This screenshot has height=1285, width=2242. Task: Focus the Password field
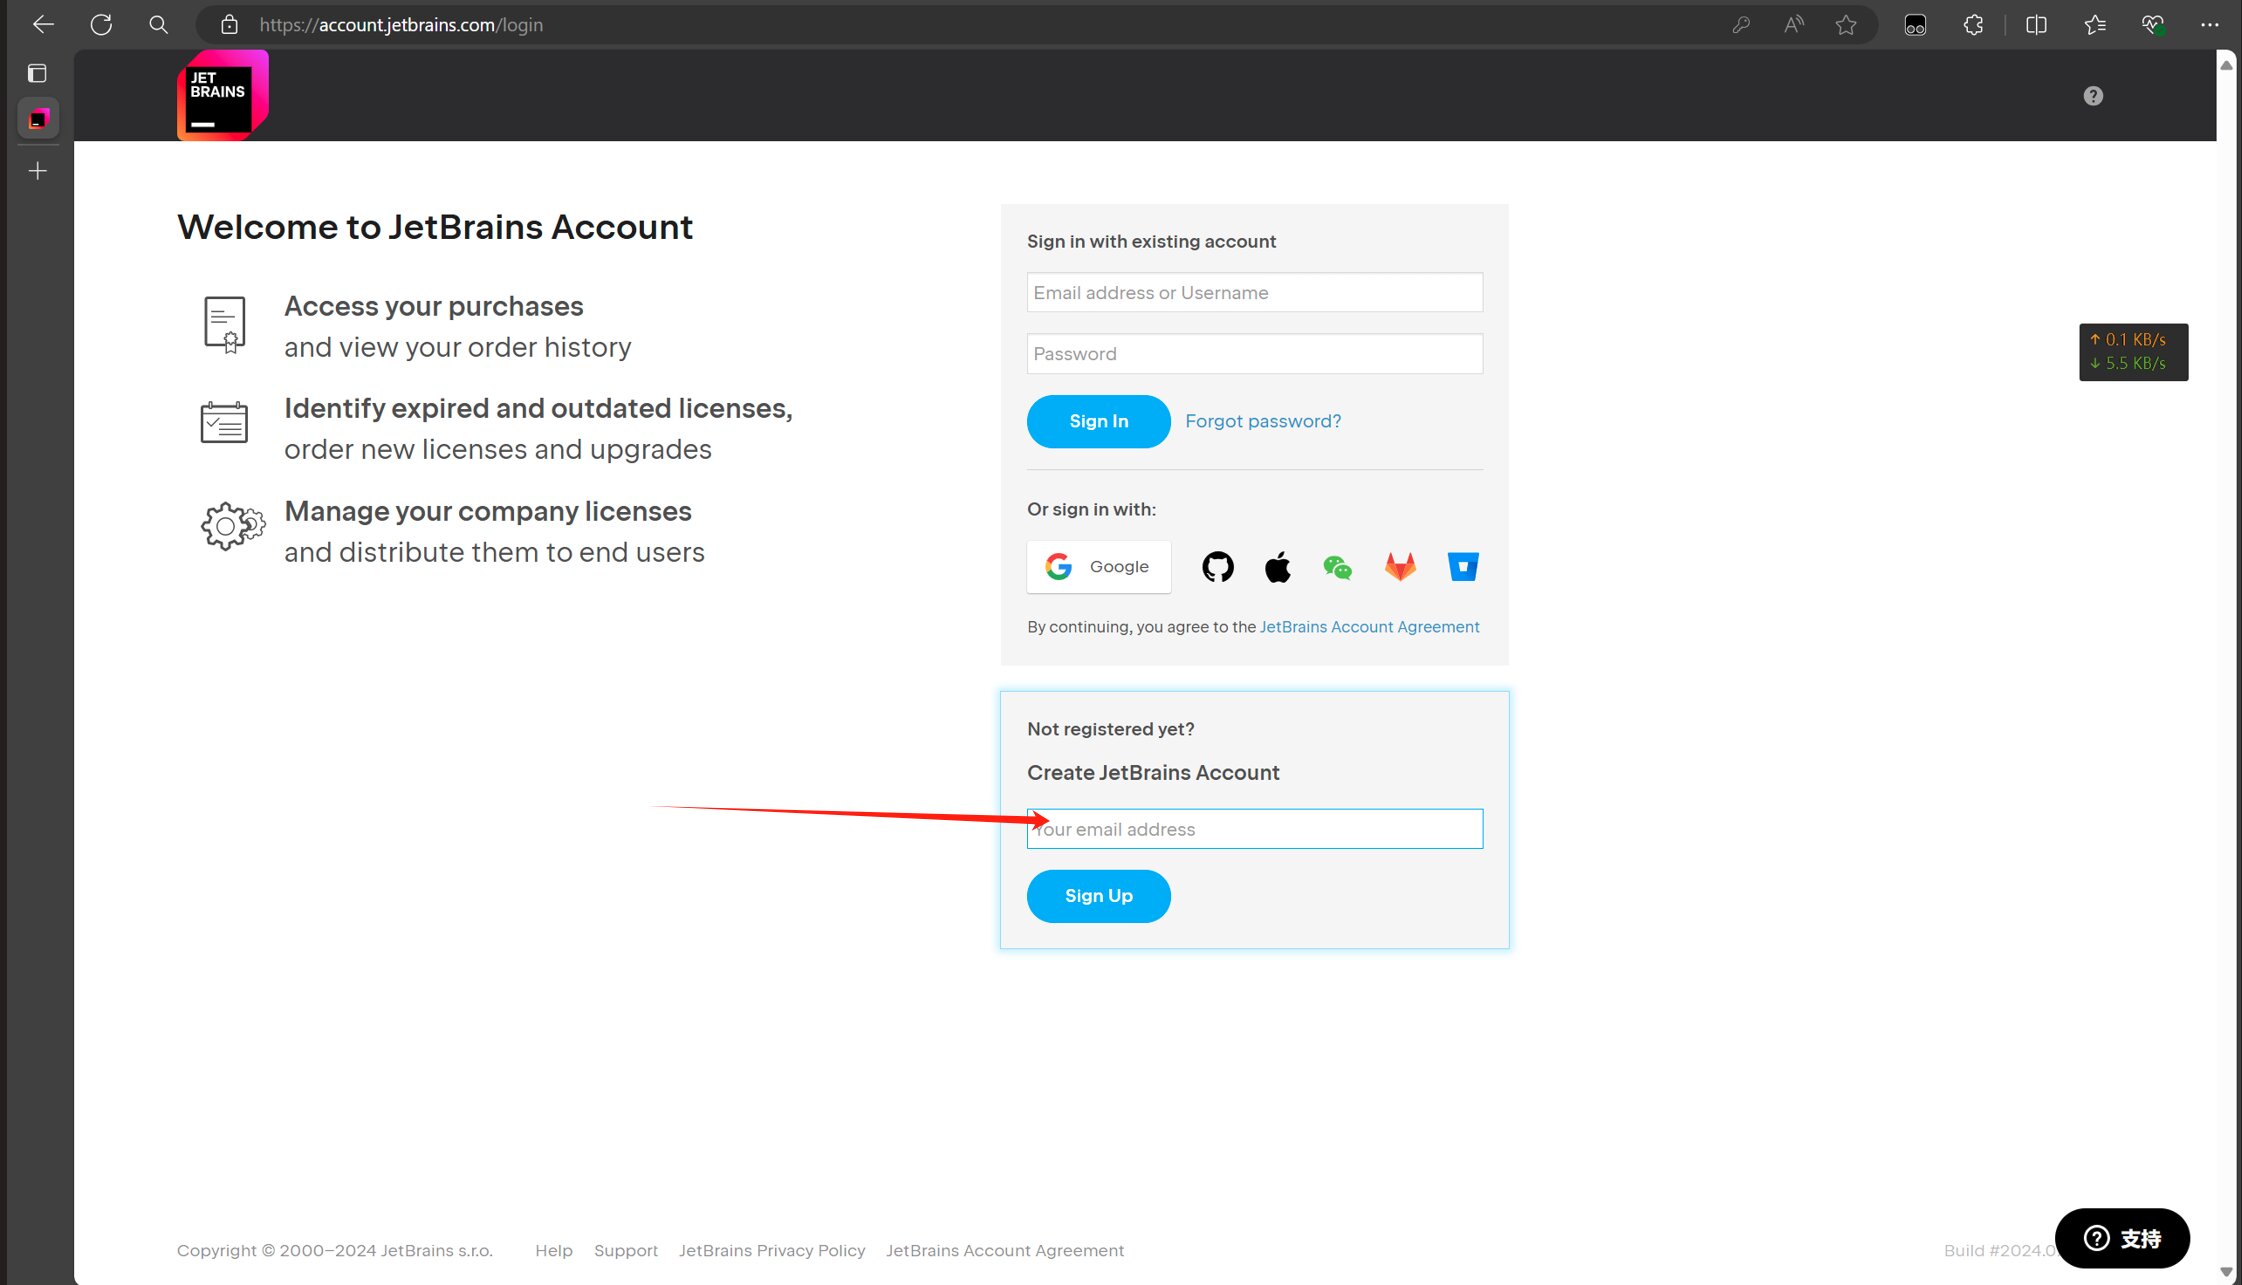click(1254, 354)
